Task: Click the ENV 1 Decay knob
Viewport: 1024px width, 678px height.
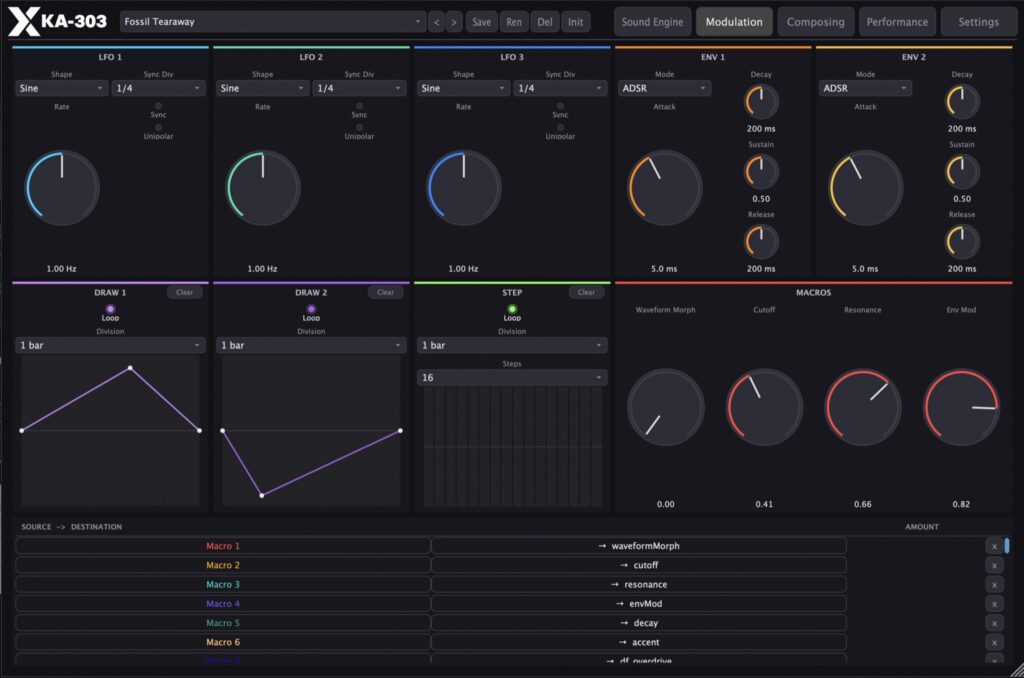Action: pyautogui.click(x=761, y=102)
